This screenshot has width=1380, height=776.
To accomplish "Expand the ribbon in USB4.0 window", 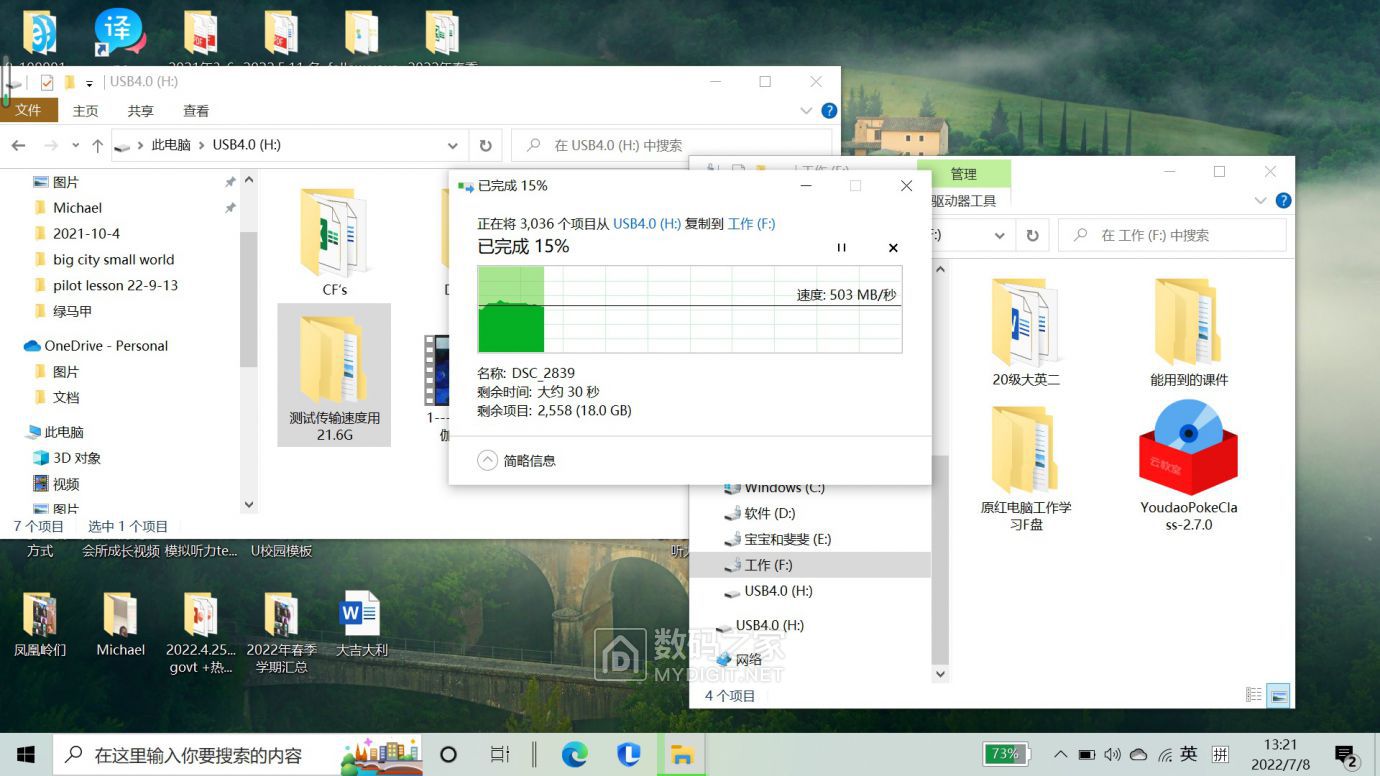I will 807,111.
